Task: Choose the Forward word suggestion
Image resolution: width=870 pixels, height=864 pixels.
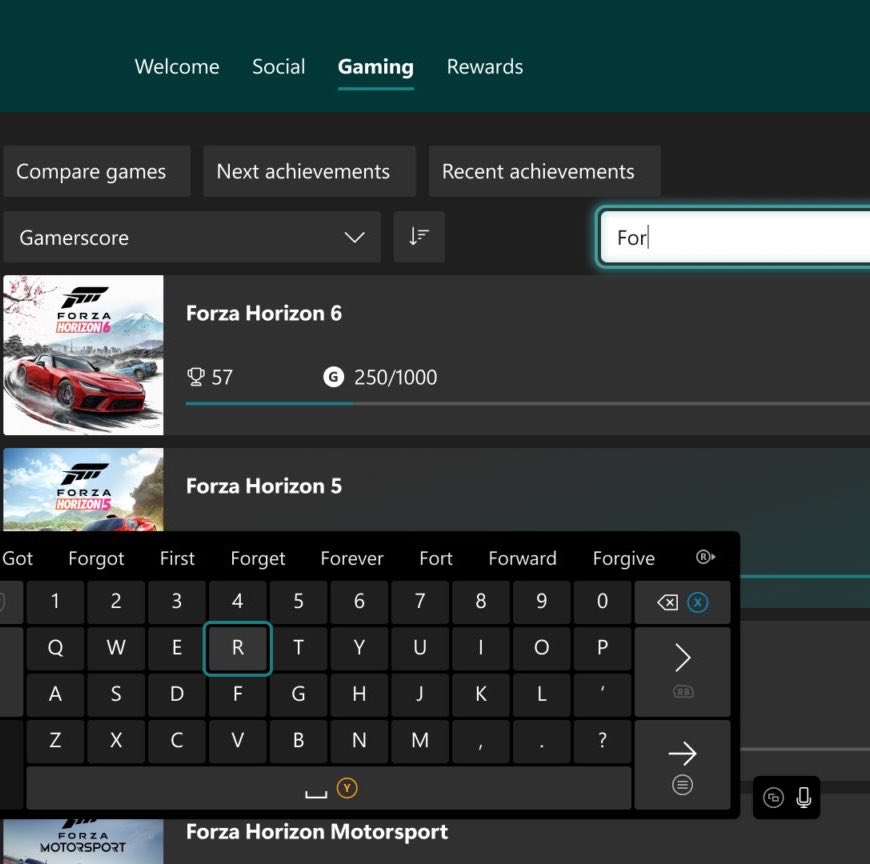Action: click(x=522, y=558)
